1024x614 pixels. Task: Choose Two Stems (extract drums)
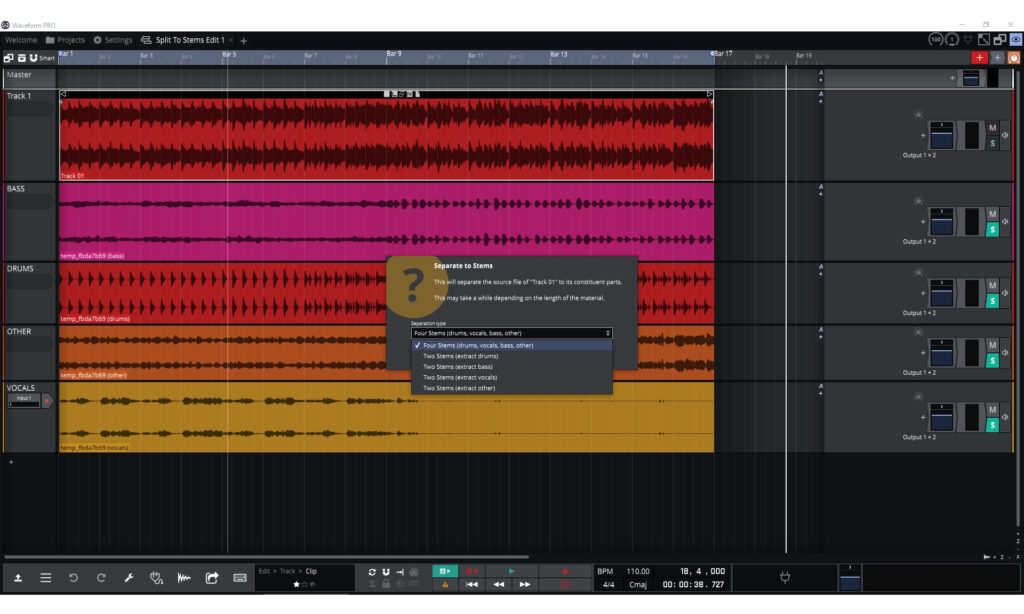coord(511,356)
